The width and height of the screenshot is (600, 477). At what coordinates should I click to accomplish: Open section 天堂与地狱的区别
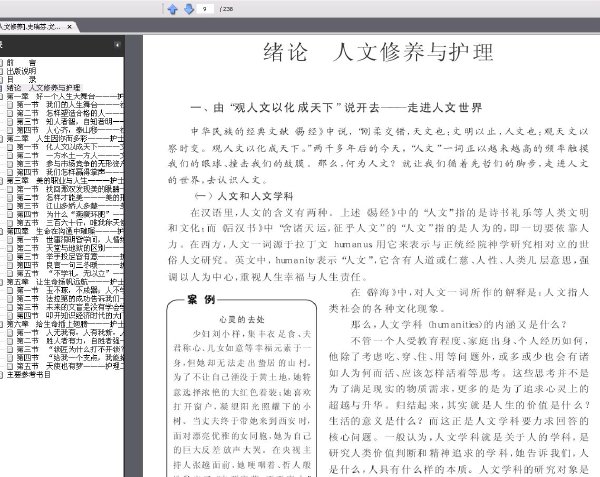(70, 248)
